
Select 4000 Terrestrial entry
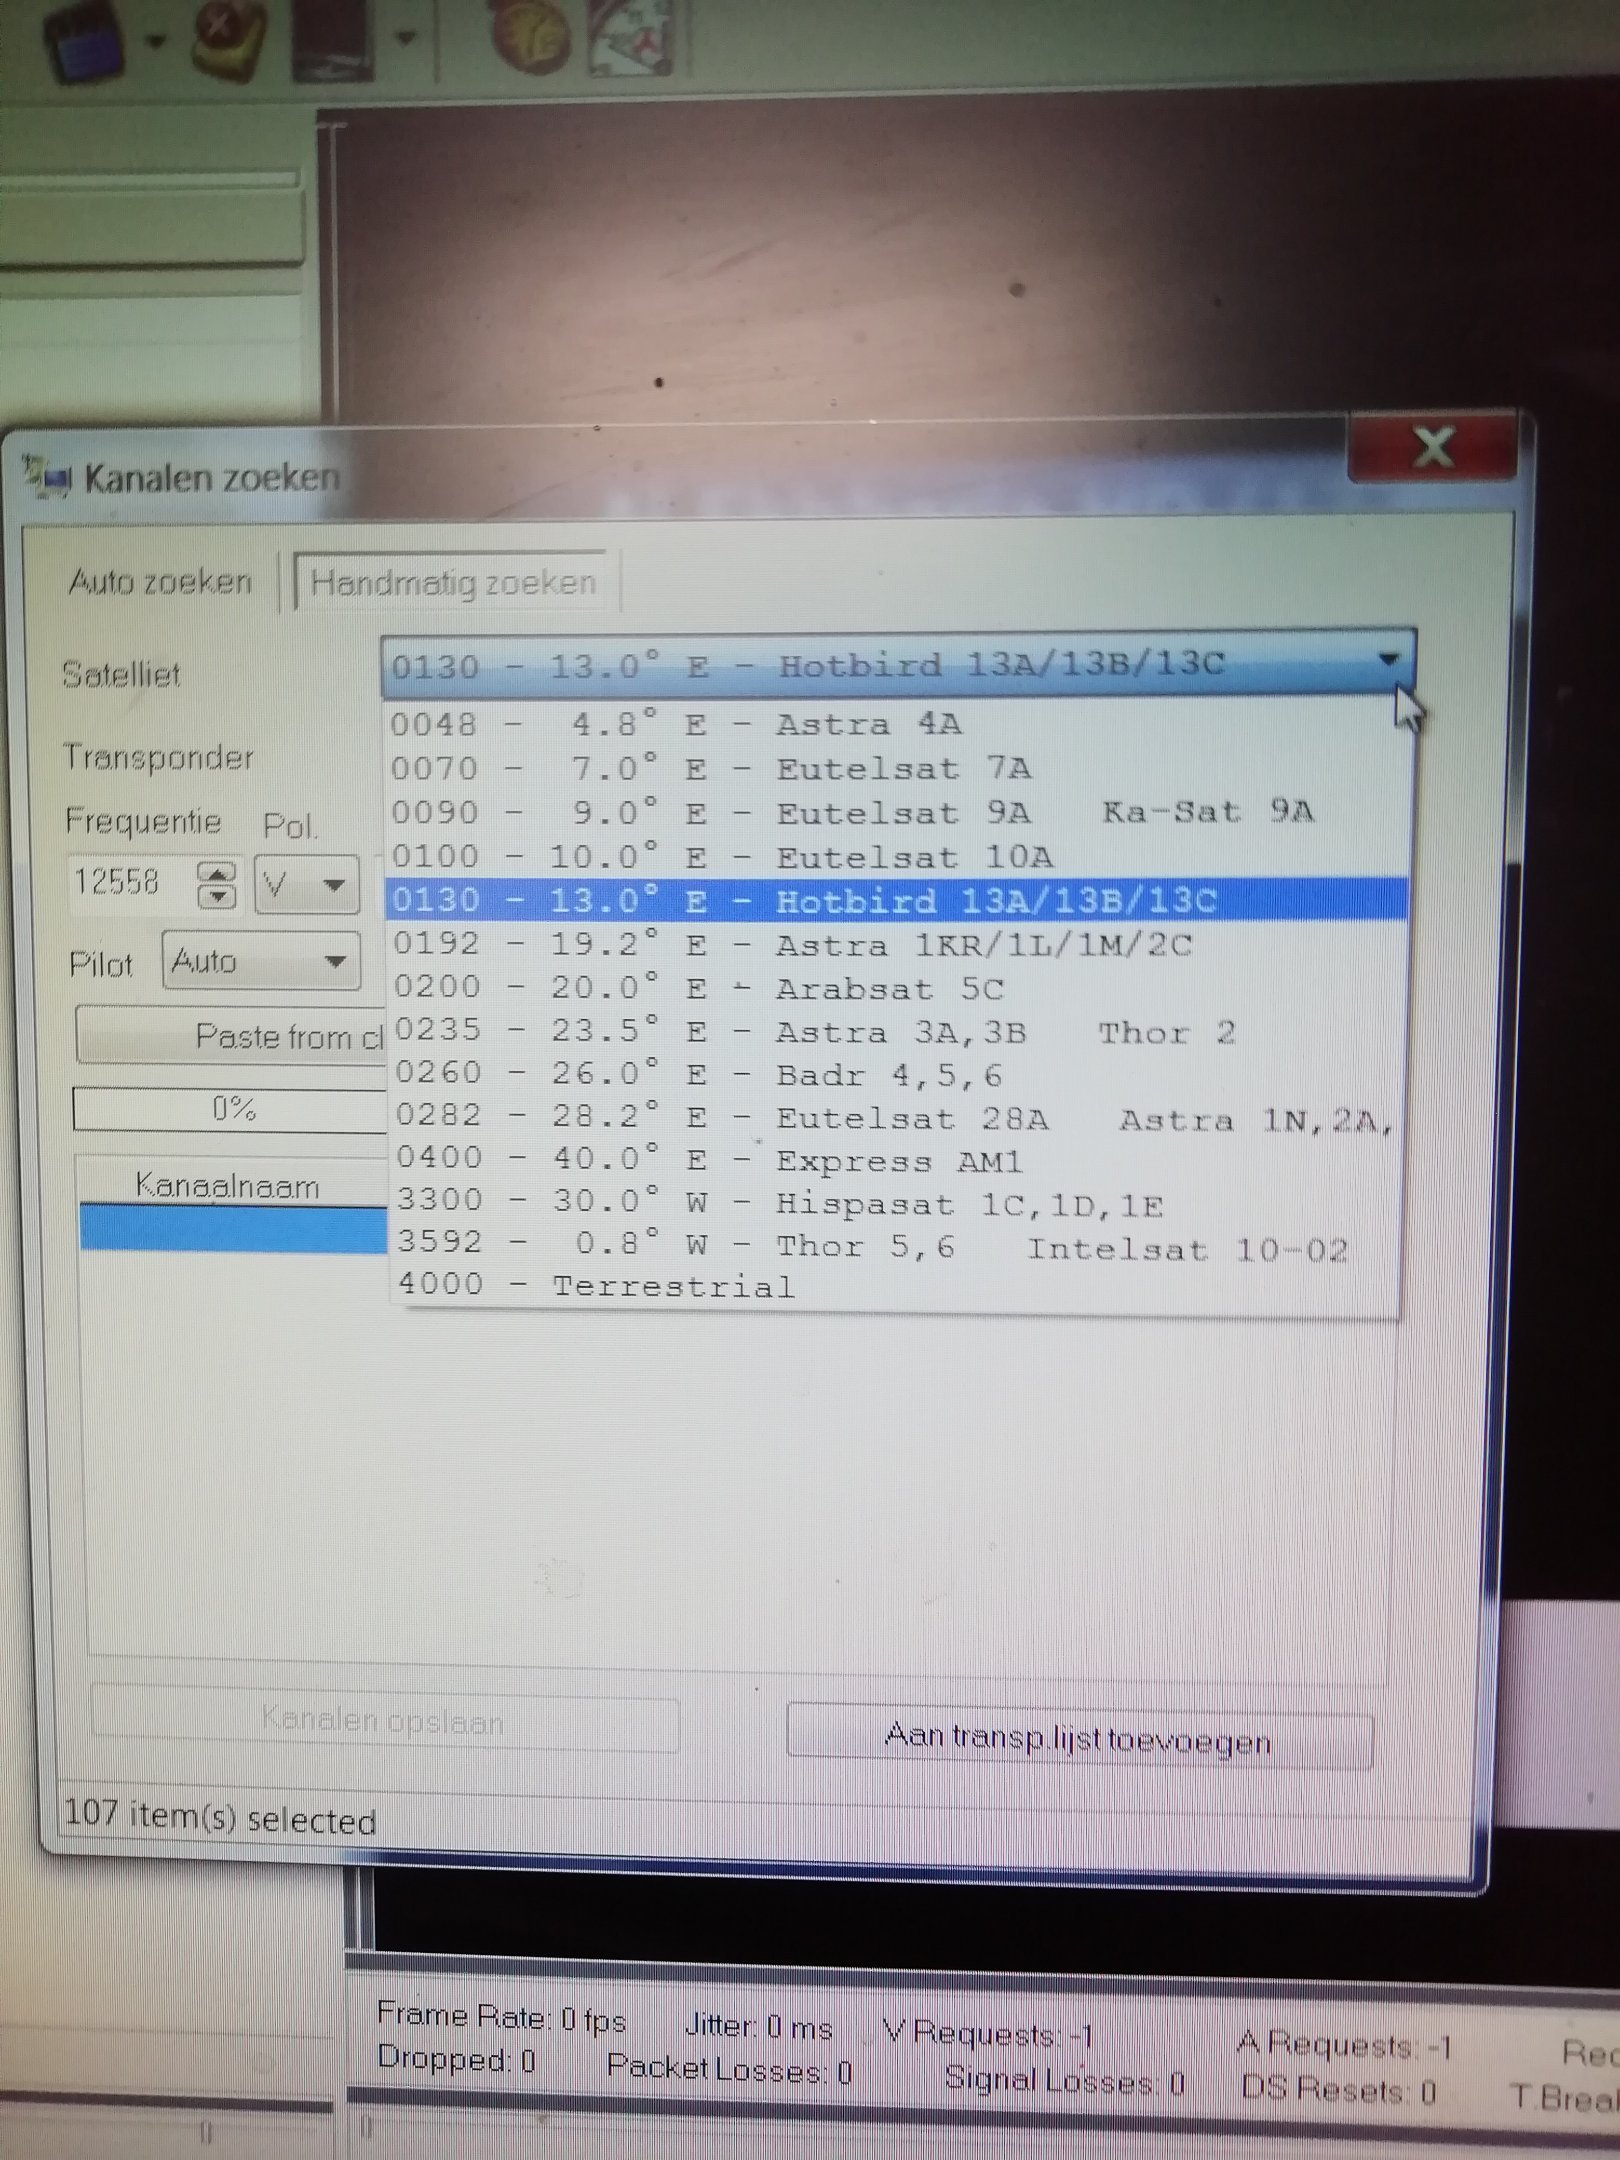(896, 1286)
